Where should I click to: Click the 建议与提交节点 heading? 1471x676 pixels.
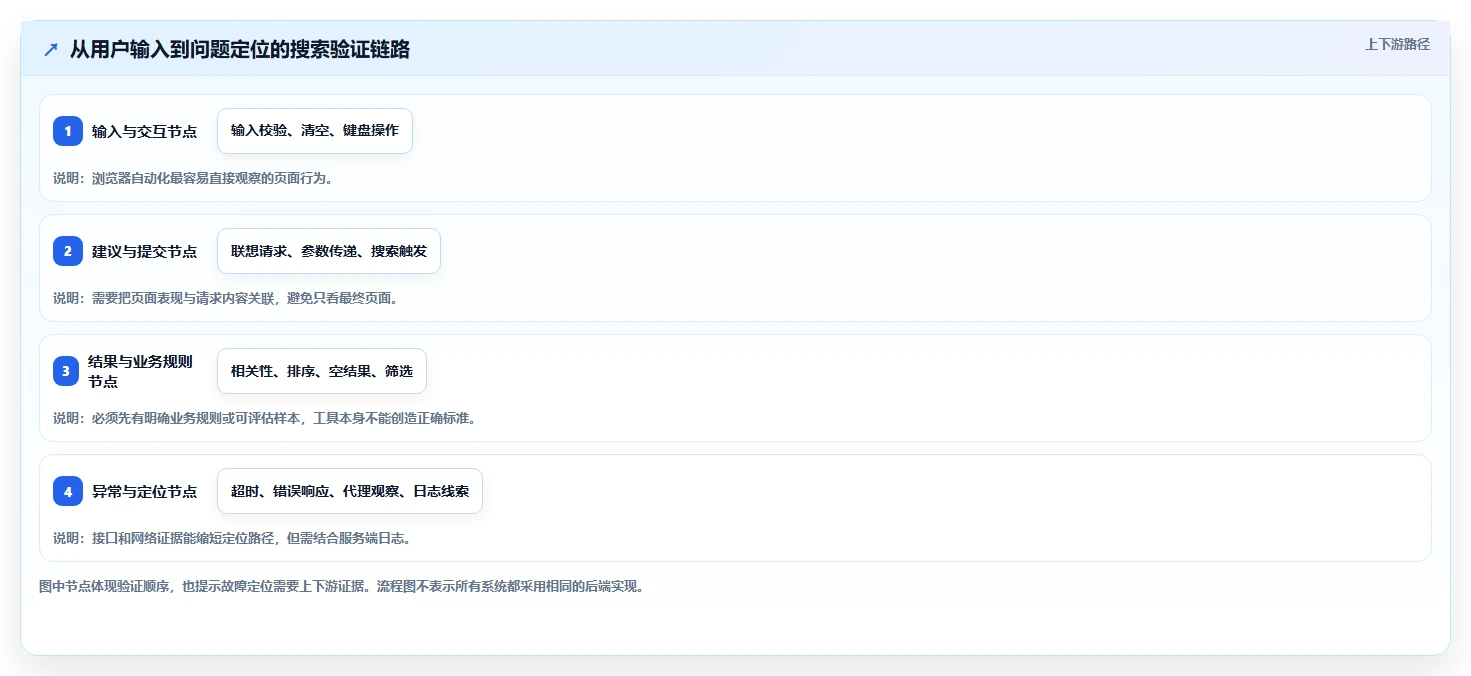[144, 251]
